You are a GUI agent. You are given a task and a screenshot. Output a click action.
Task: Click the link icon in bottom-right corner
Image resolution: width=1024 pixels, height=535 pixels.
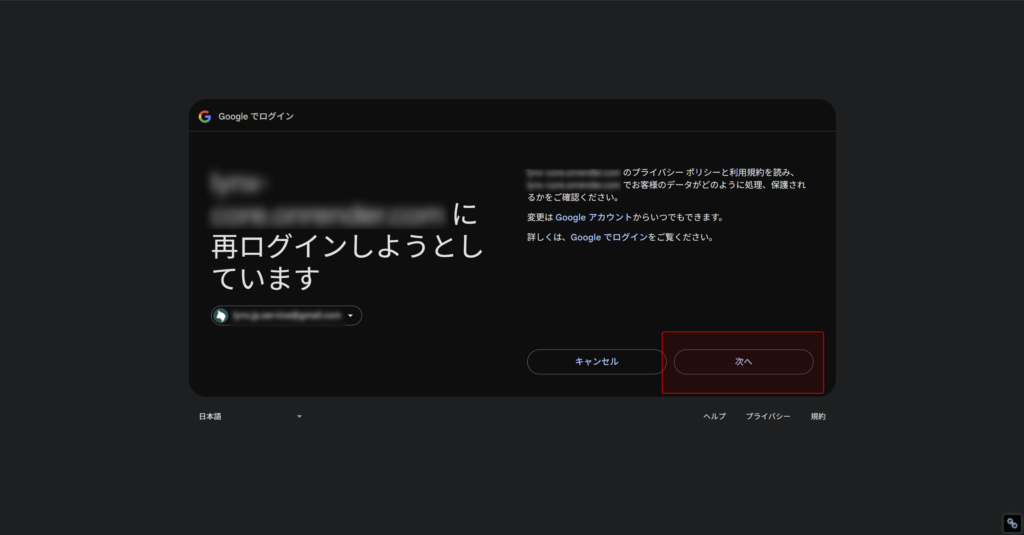[1011, 523]
